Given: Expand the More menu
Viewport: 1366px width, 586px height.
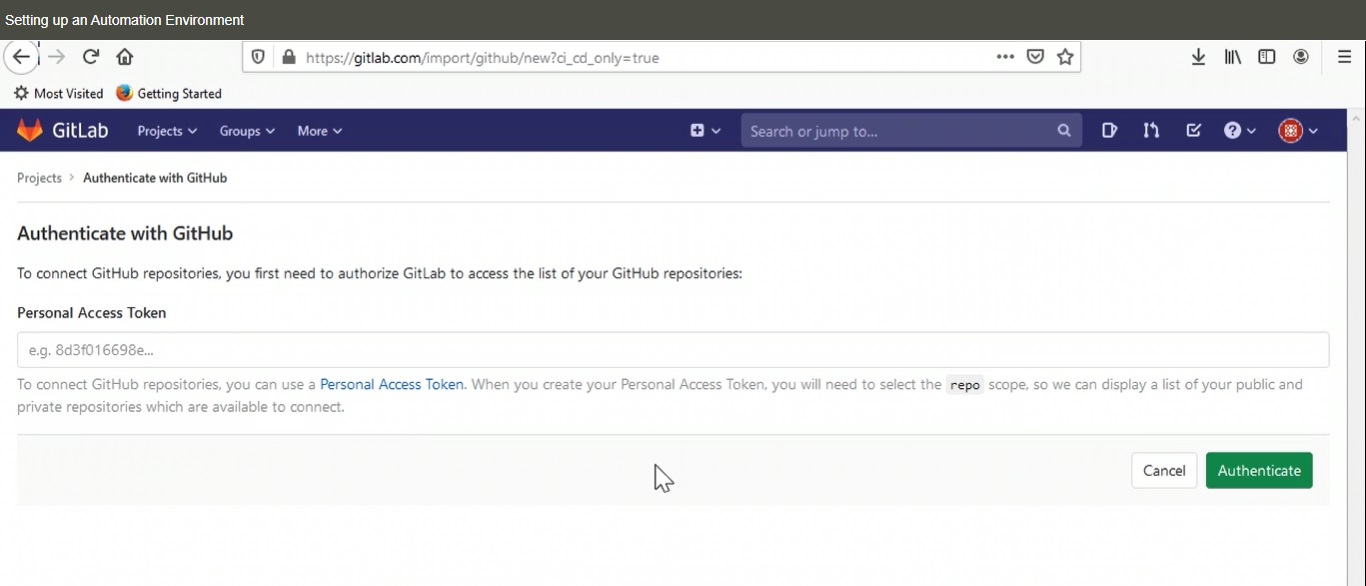Looking at the screenshot, I should (320, 131).
